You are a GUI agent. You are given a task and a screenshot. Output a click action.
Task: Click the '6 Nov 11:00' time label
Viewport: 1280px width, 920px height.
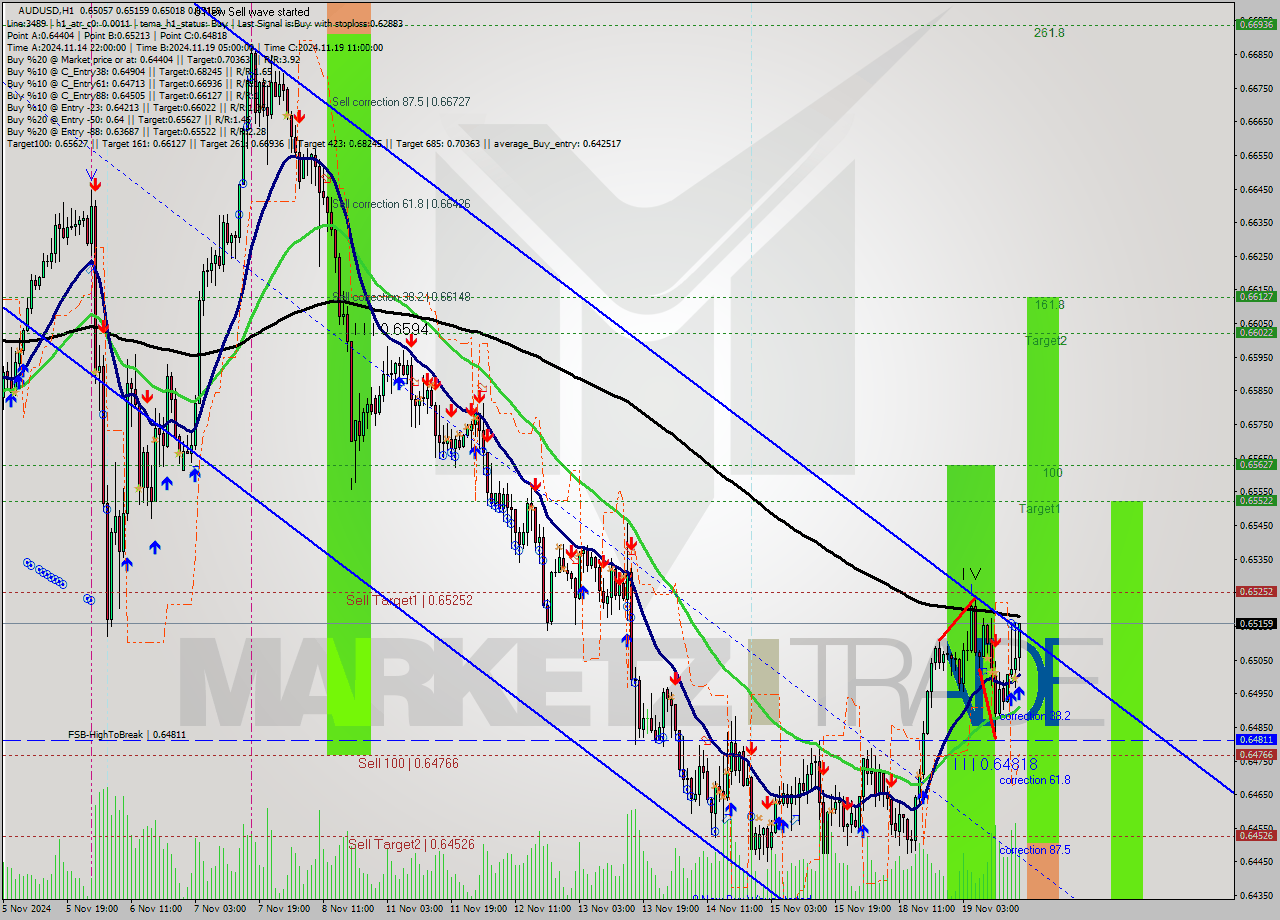[x=156, y=910]
